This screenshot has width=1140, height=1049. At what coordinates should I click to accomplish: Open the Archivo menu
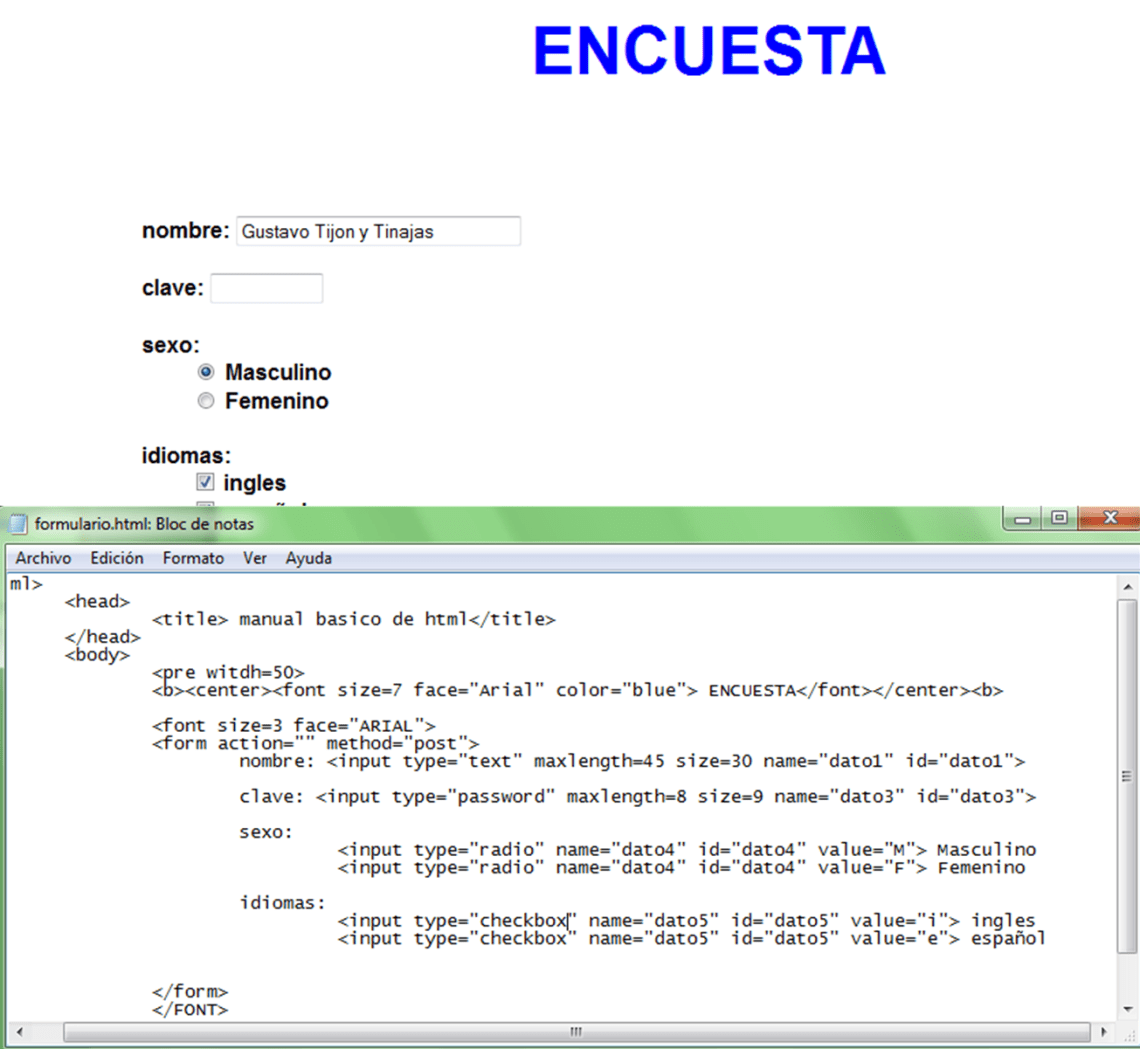pyautogui.click(x=43, y=558)
